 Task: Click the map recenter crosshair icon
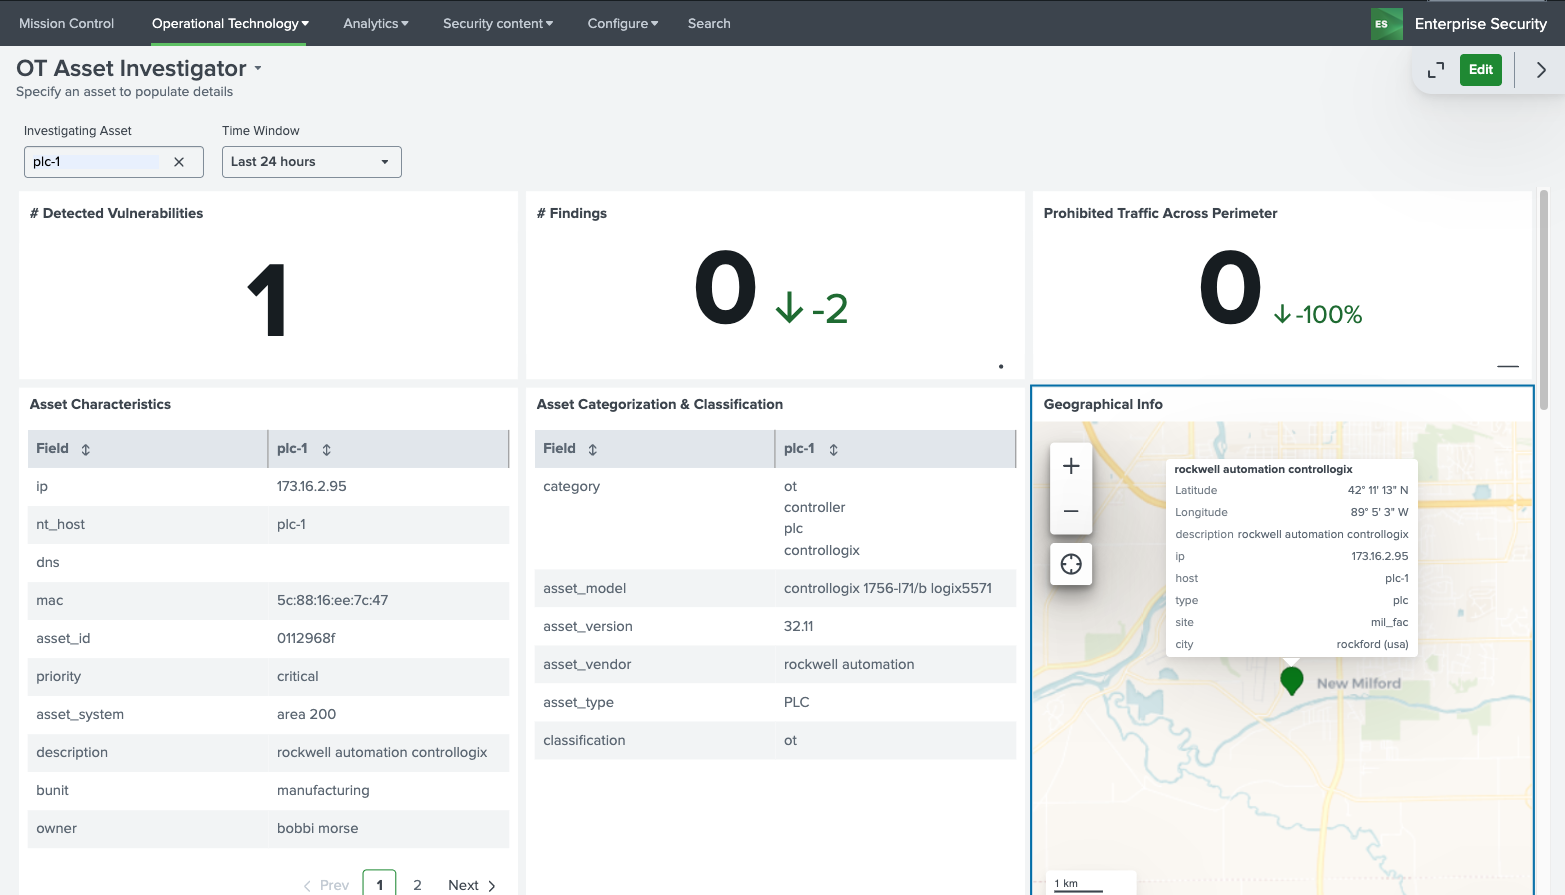[1071, 564]
